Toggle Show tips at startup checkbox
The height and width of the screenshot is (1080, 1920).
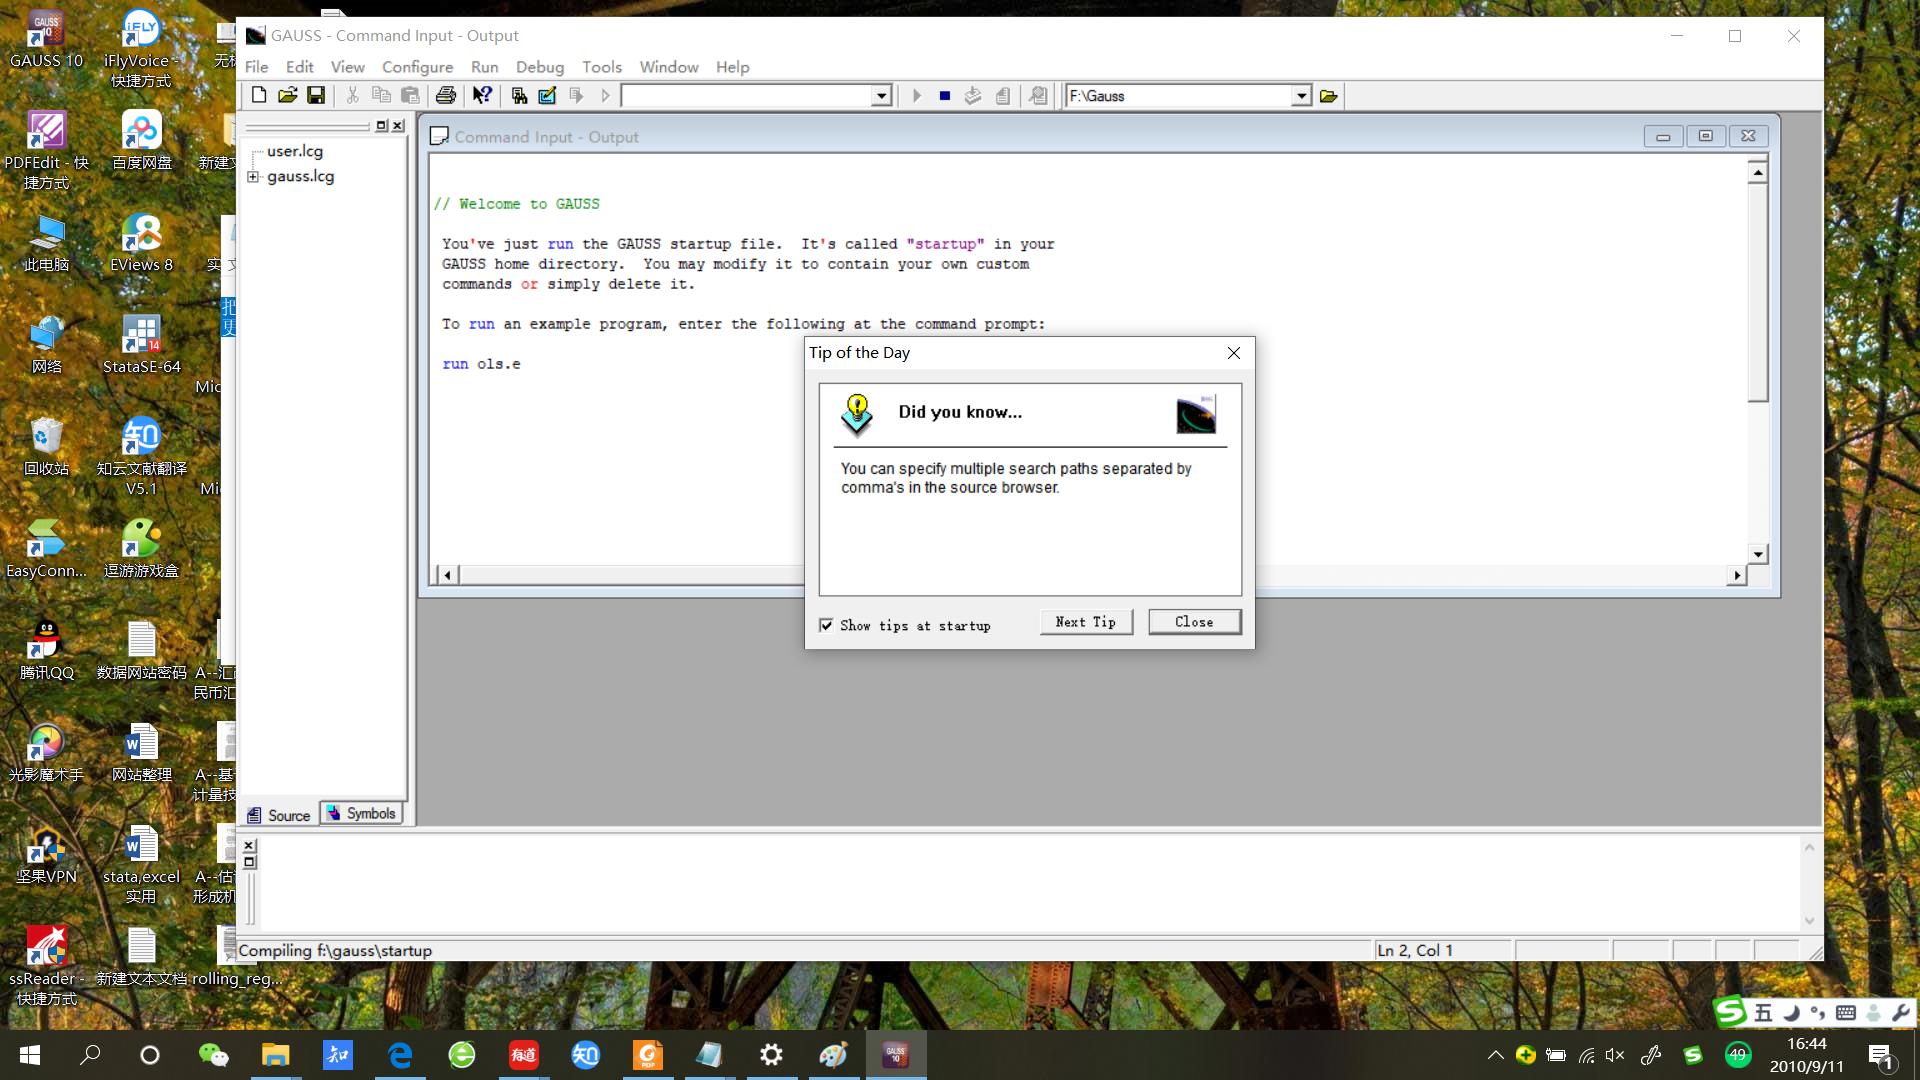[x=827, y=625]
